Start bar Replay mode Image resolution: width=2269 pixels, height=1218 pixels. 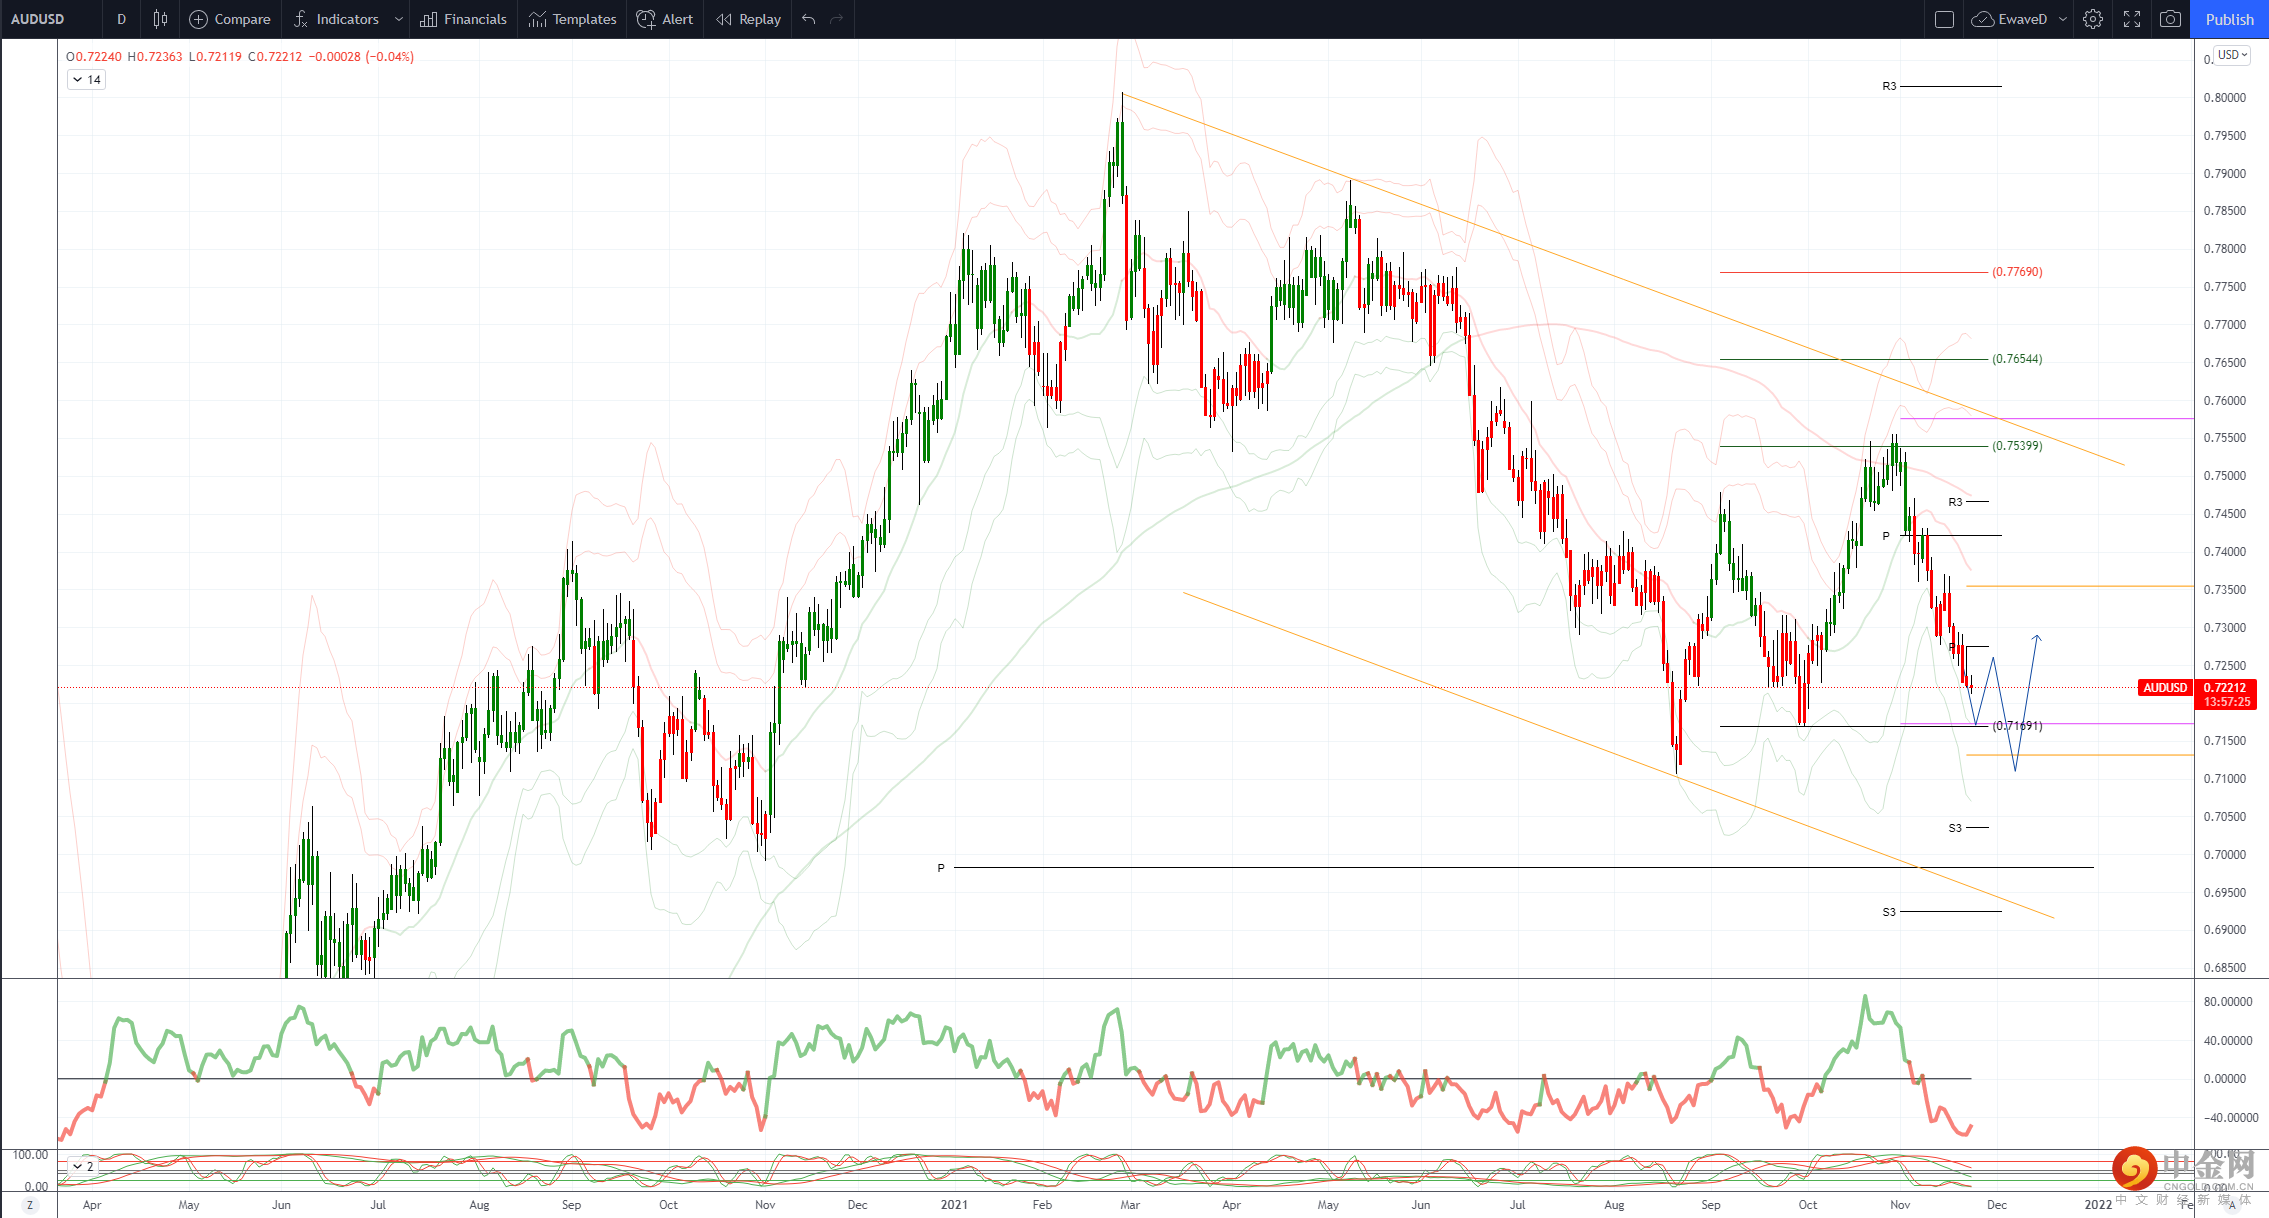[x=748, y=19]
